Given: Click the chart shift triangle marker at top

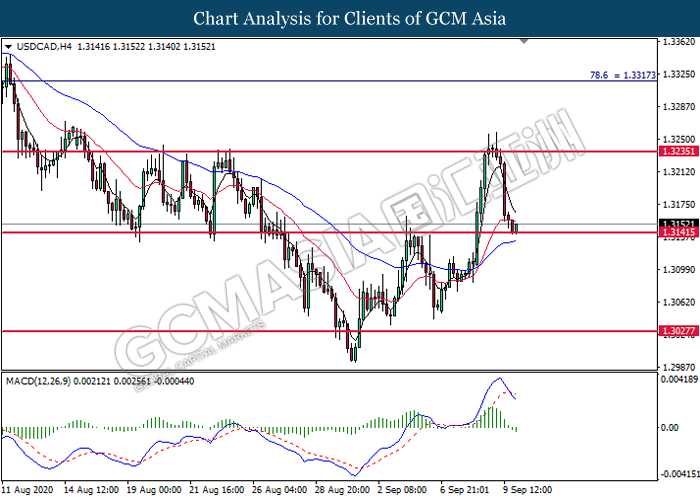Looking at the screenshot, I should (x=525, y=41).
